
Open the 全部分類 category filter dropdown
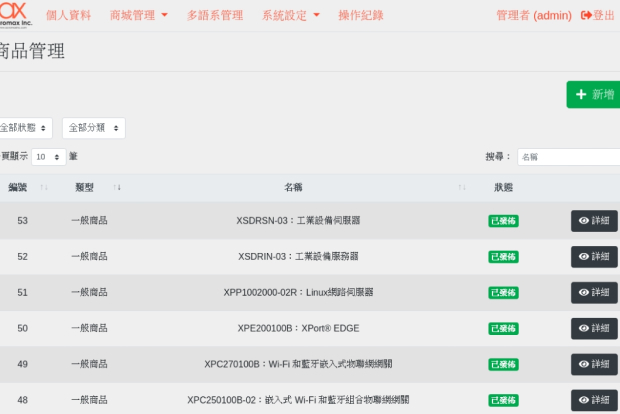94,128
